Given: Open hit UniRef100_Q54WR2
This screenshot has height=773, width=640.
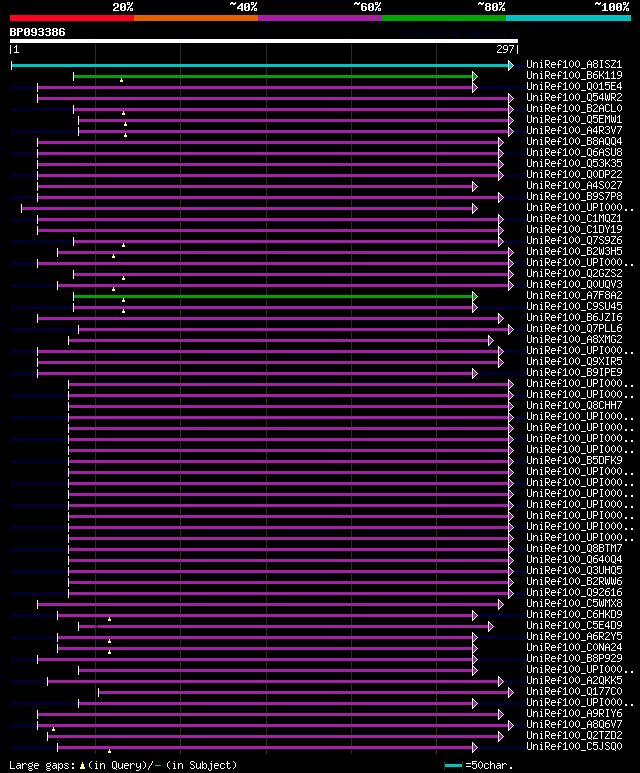Looking at the screenshot, I should [x=574, y=98].
